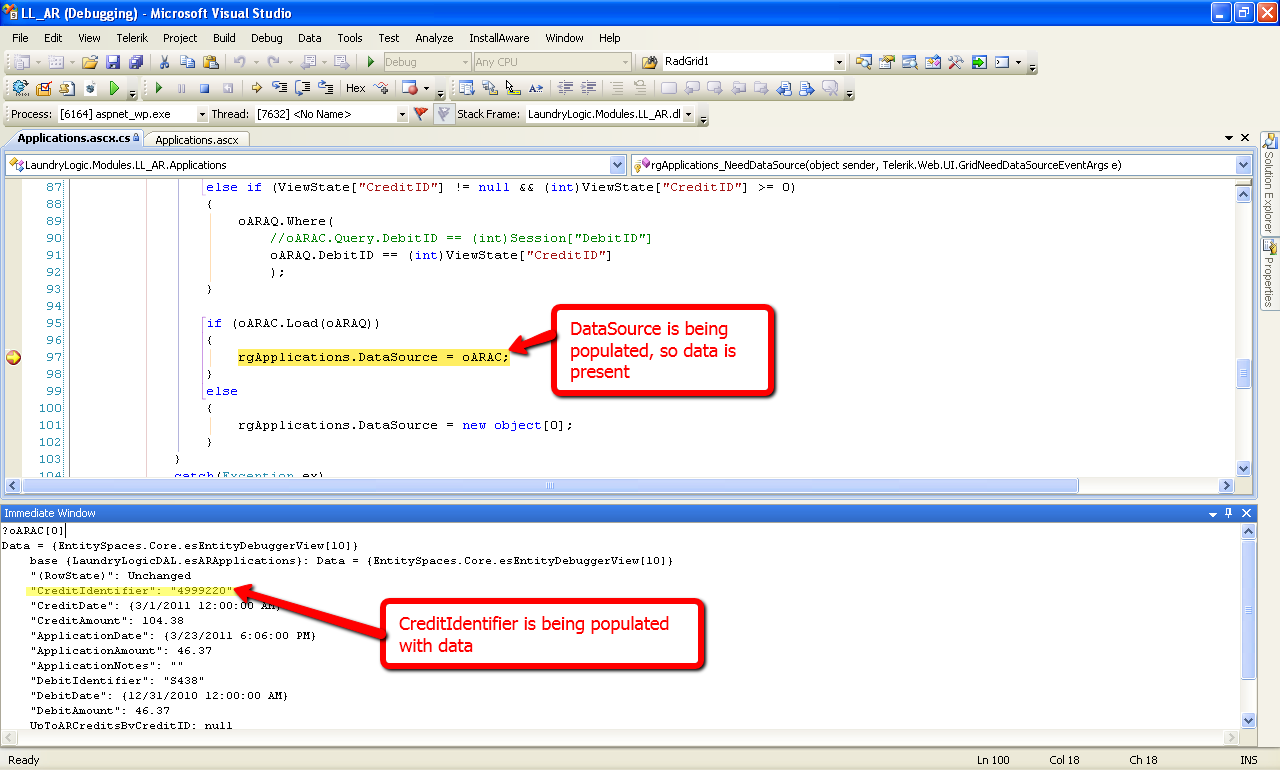Open the Stack Frame dropdown
1280x770 pixels.
click(689, 115)
